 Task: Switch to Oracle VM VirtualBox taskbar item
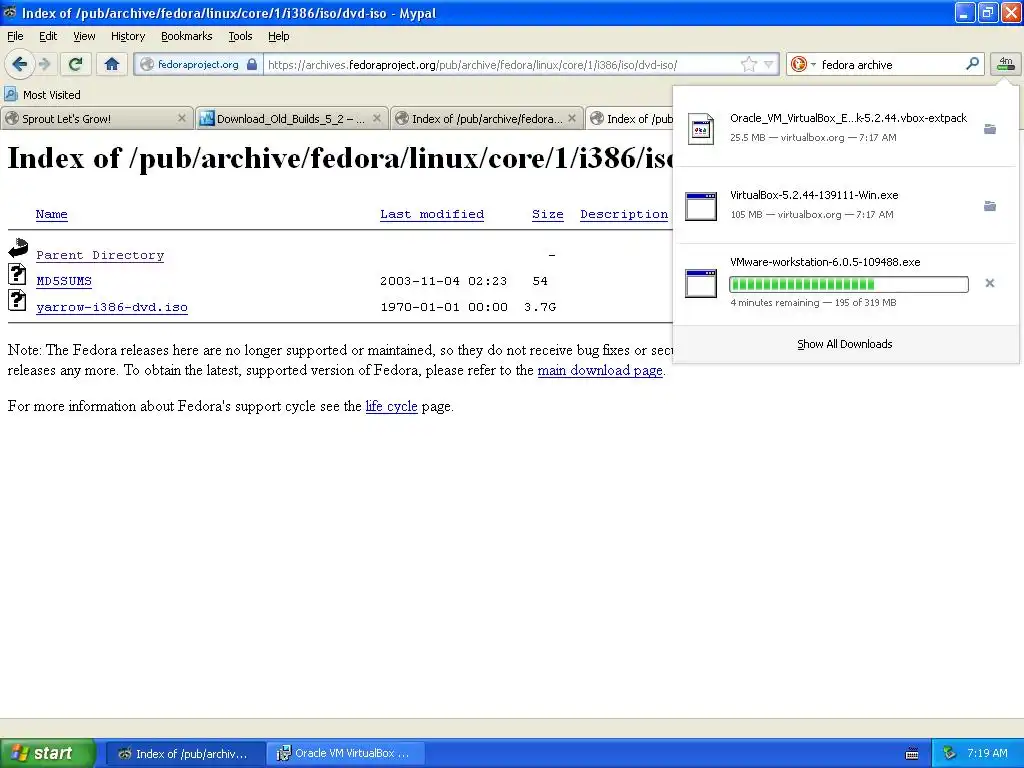click(346, 754)
